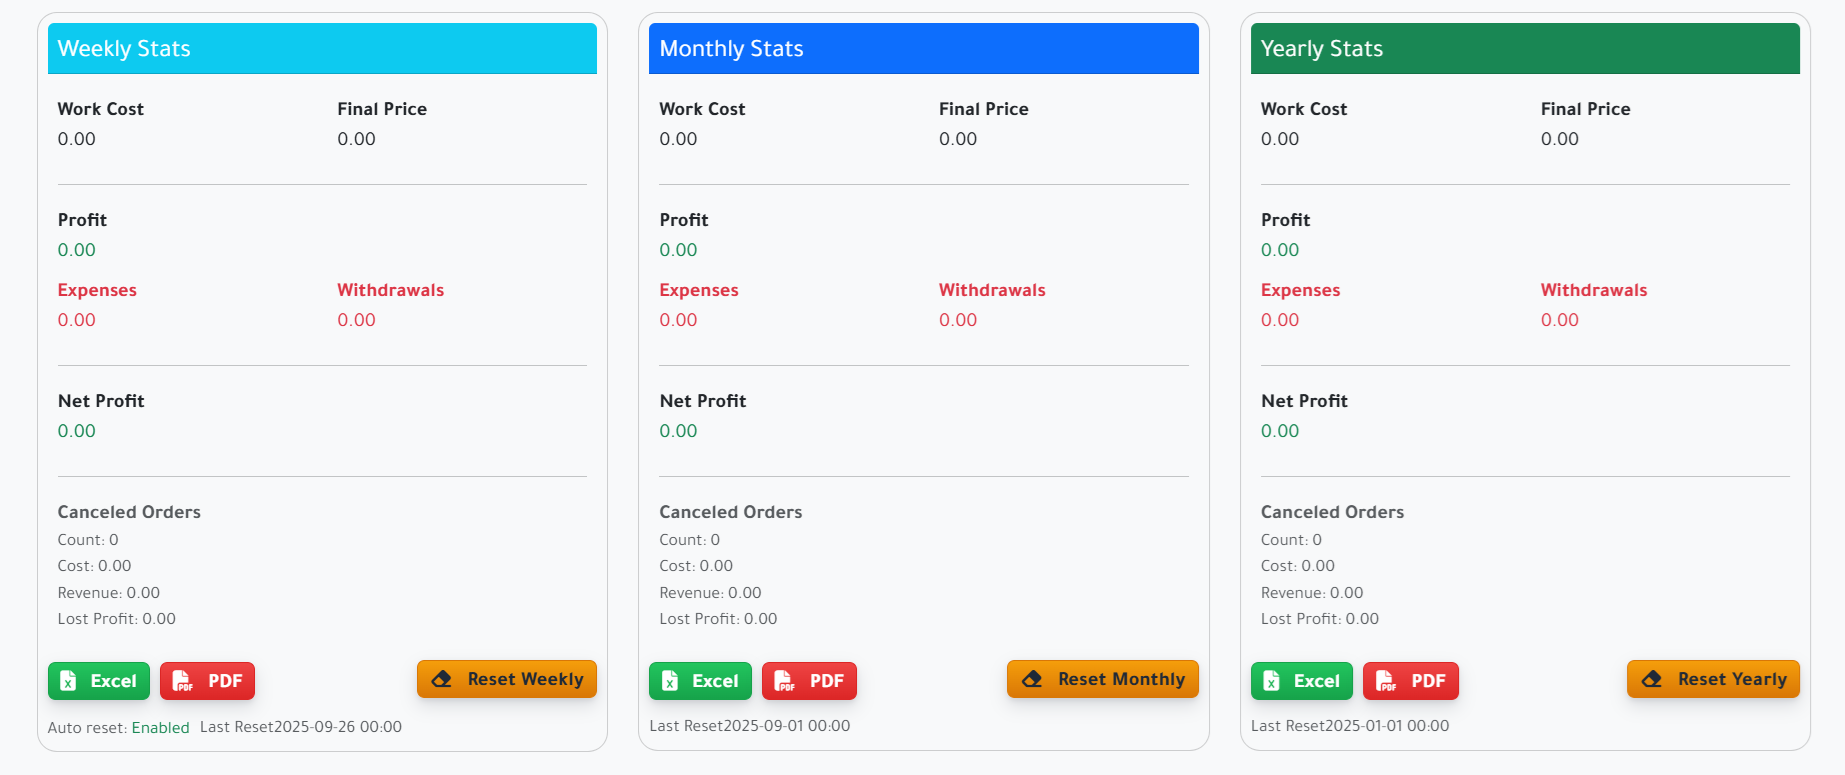Click the eraser icon on Reset Monthly
The height and width of the screenshot is (775, 1845).
(1032, 679)
